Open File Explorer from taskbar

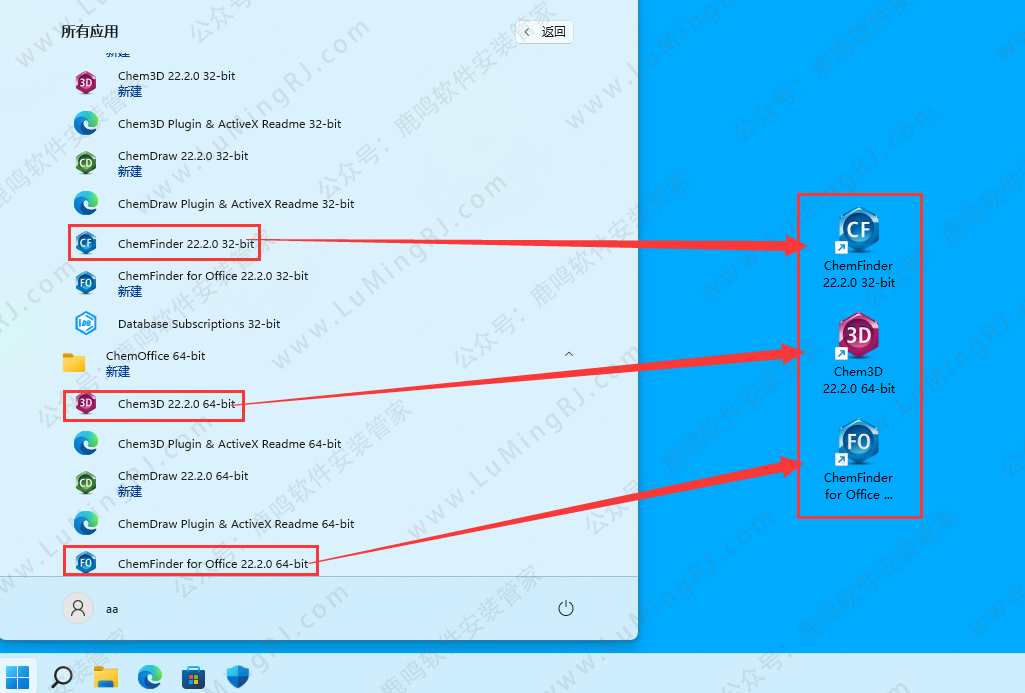[105, 677]
